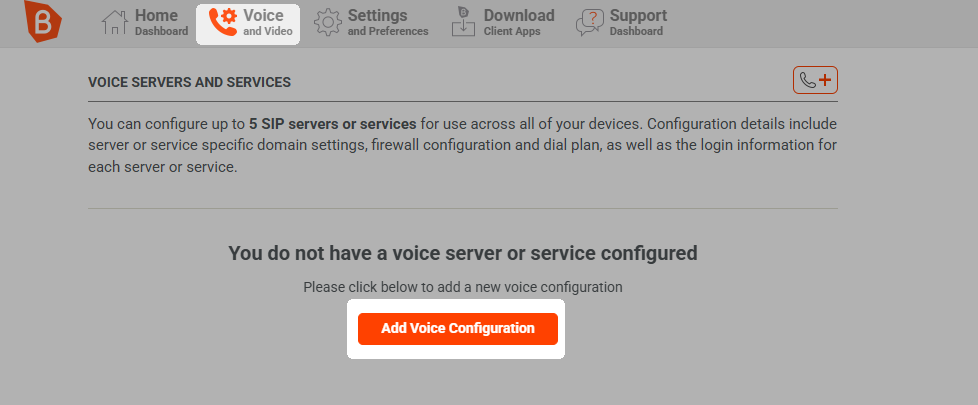This screenshot has height=405, width=978.
Task: Click the Settings gear icon
Action: [327, 22]
